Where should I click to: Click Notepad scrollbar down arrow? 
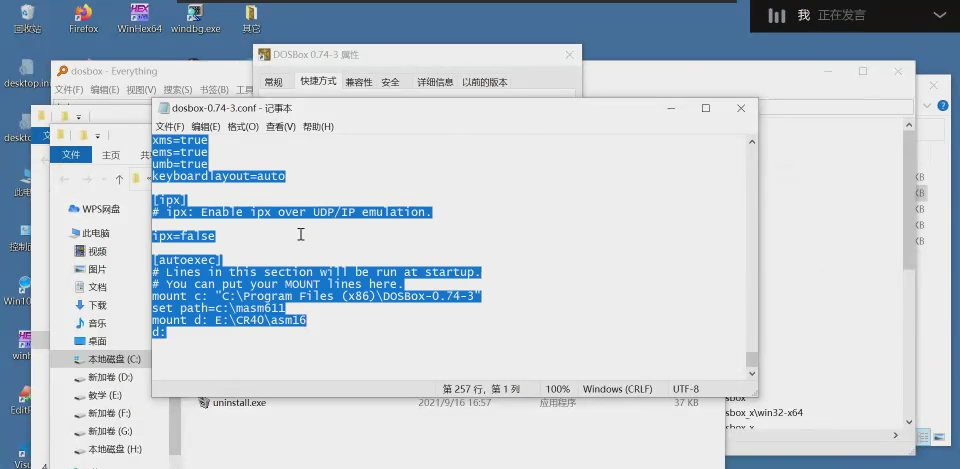[x=752, y=373]
